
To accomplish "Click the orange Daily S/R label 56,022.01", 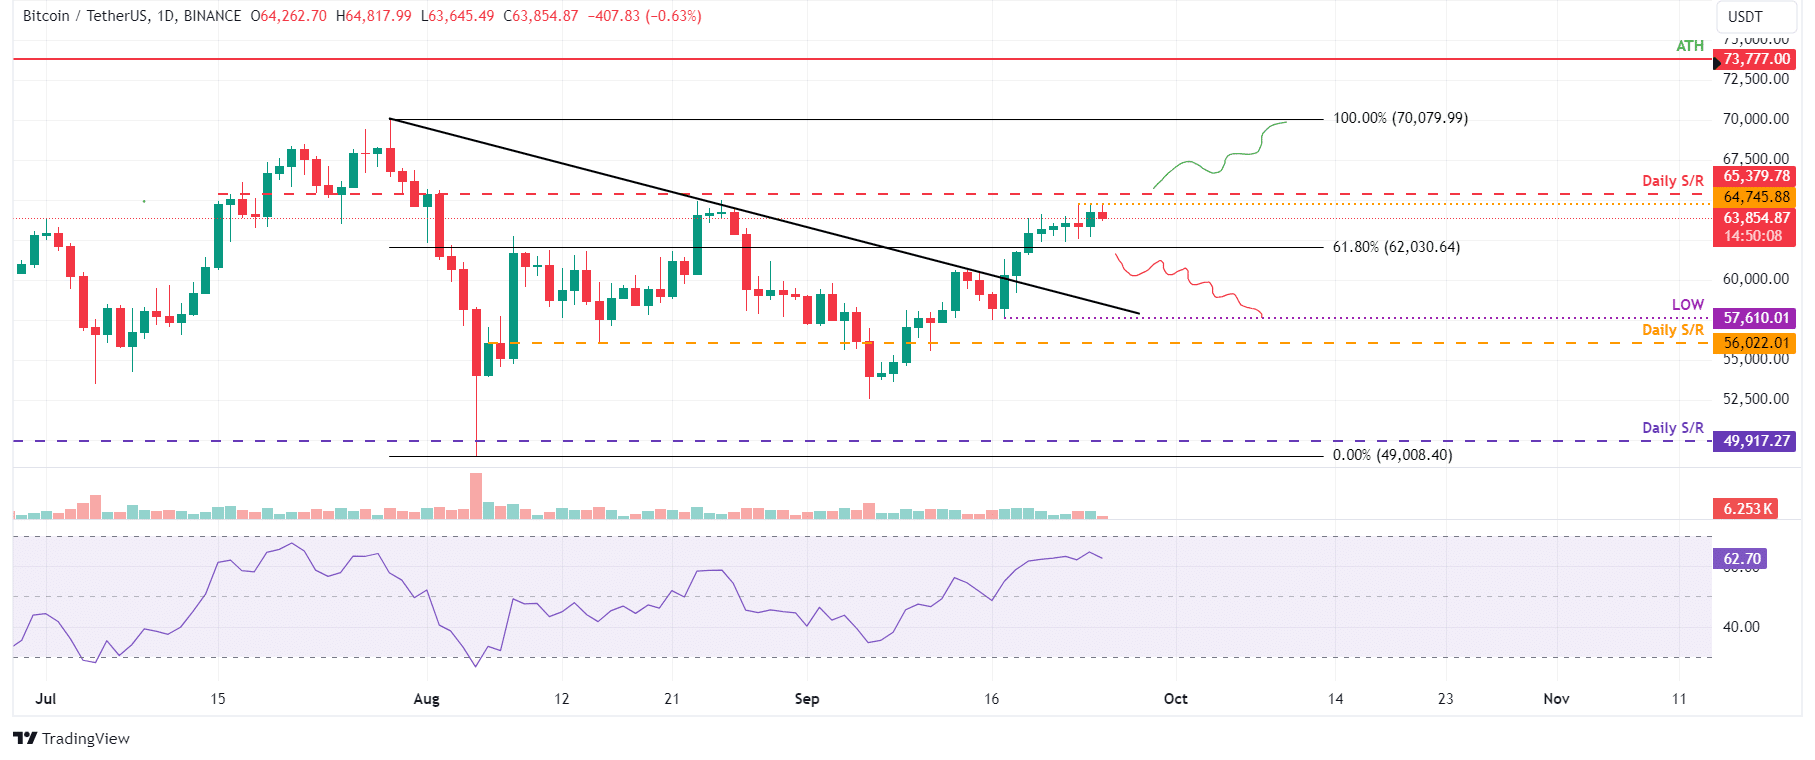I will point(1755,343).
